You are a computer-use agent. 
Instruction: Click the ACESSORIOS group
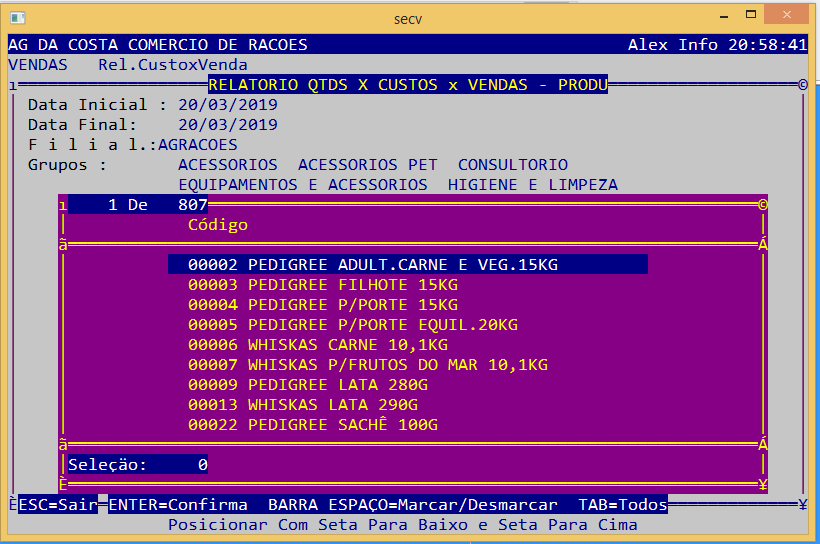228,165
